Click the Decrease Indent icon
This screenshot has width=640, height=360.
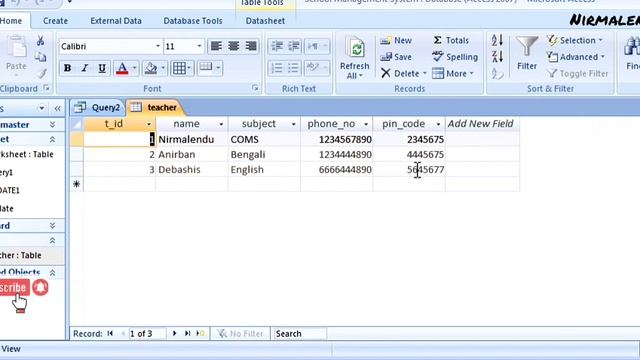277,46
